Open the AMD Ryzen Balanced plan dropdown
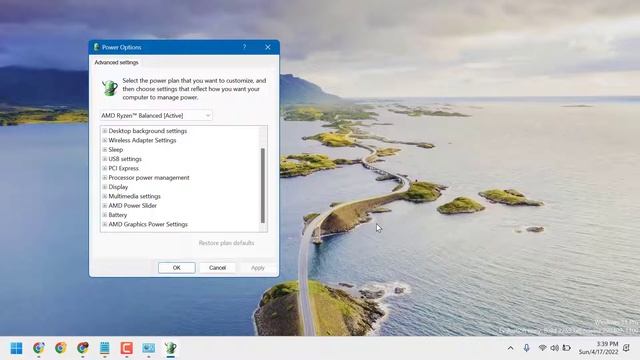640x360 pixels. (156, 116)
